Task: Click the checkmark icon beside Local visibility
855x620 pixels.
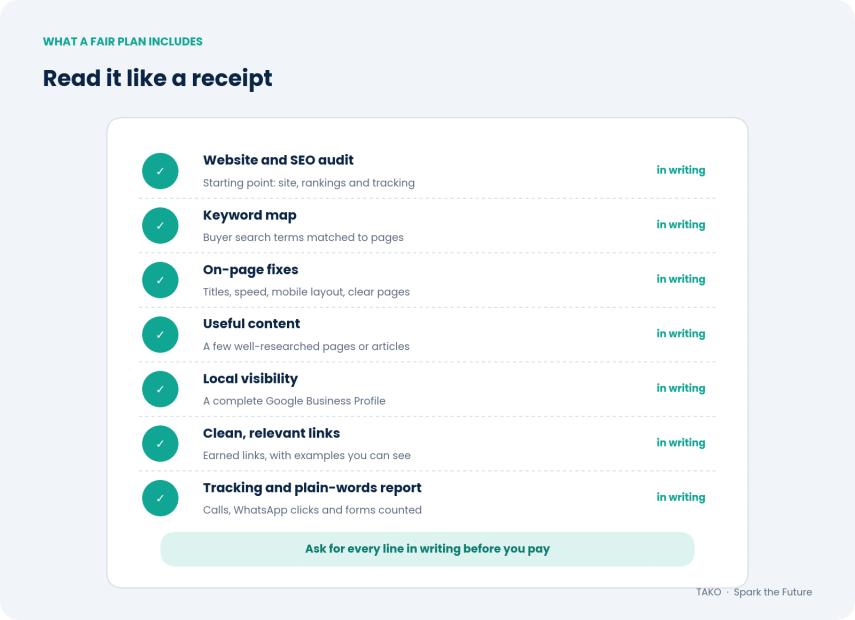Action: [x=160, y=389]
